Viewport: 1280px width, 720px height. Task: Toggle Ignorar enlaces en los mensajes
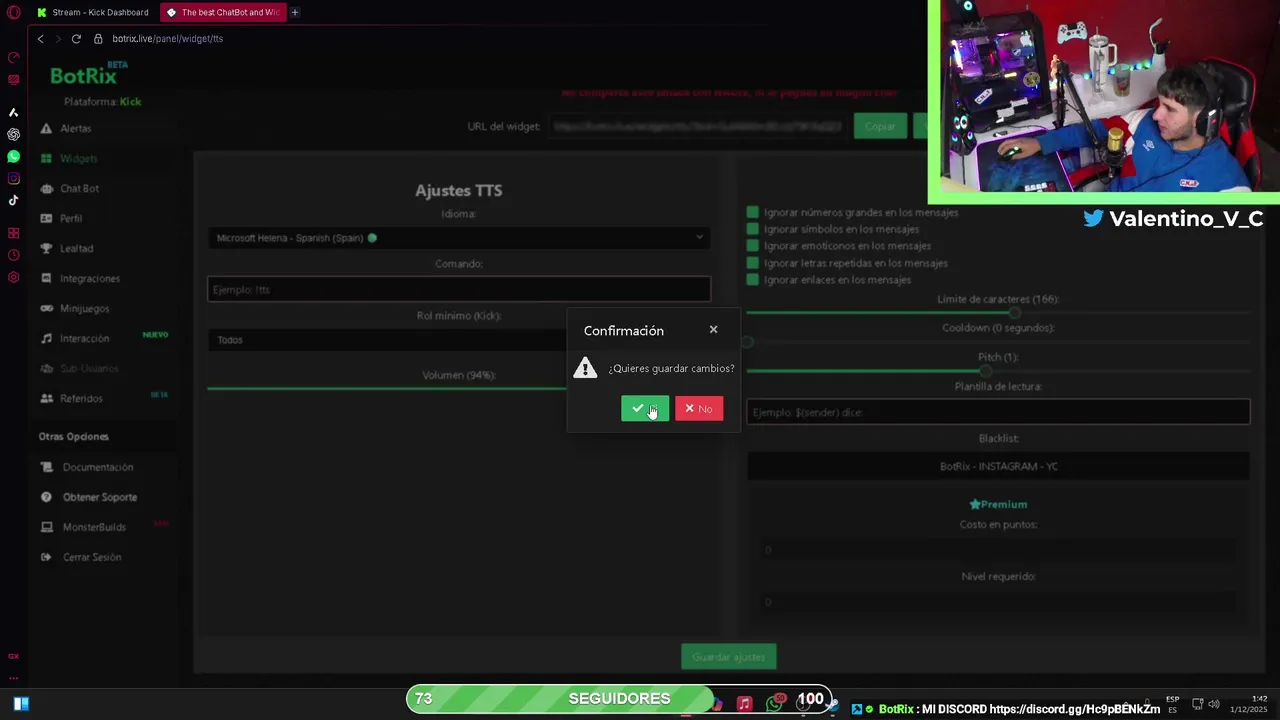click(x=753, y=280)
